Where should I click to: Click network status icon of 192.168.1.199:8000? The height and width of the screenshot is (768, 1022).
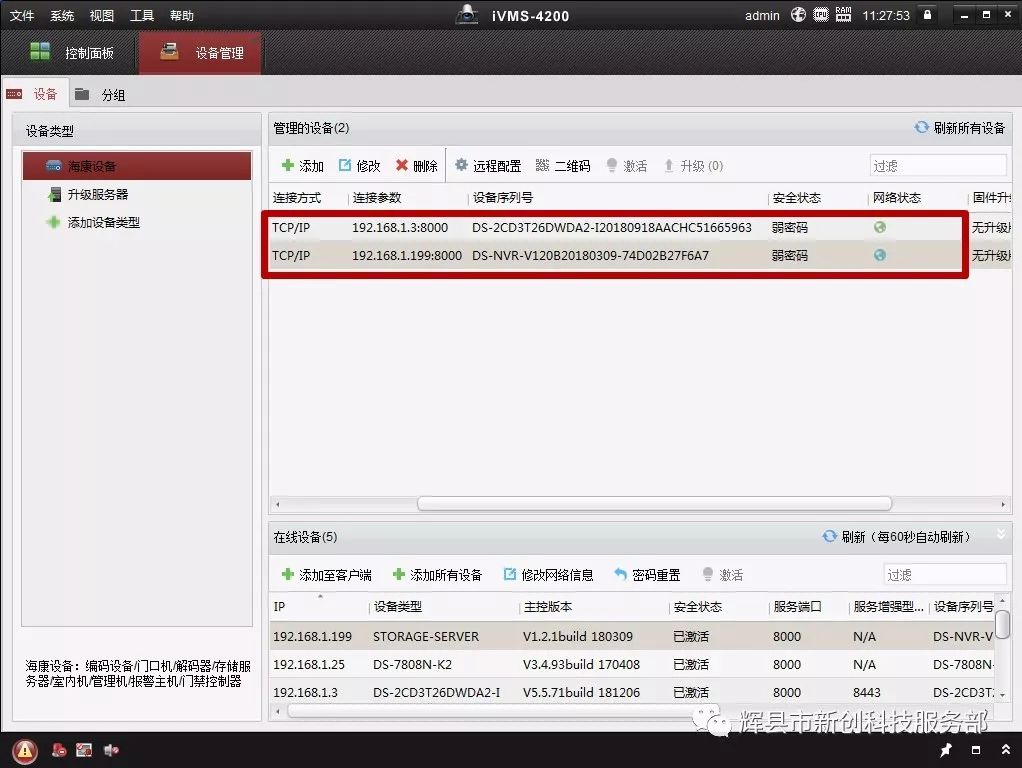pos(880,255)
